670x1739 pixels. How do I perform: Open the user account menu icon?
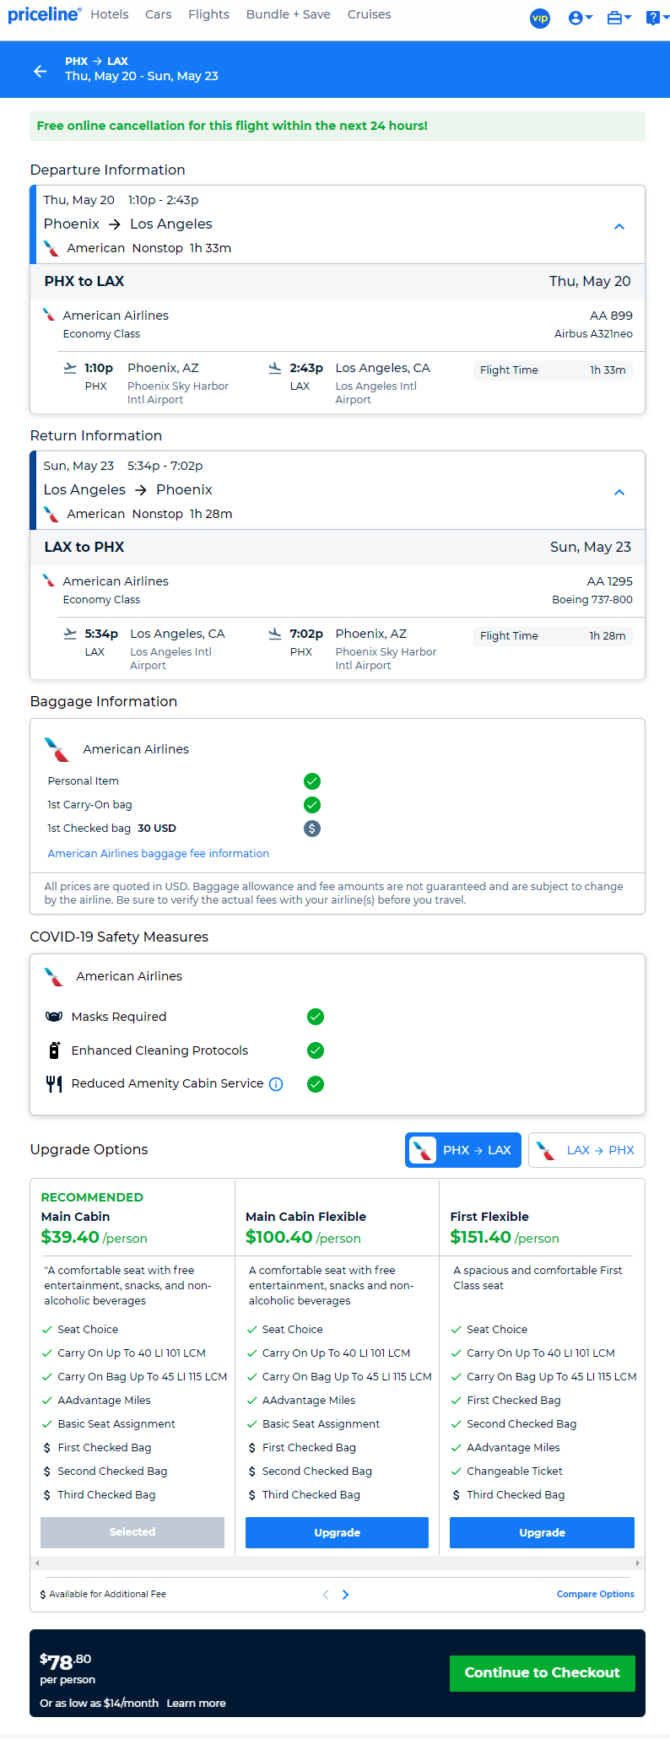tap(580, 18)
